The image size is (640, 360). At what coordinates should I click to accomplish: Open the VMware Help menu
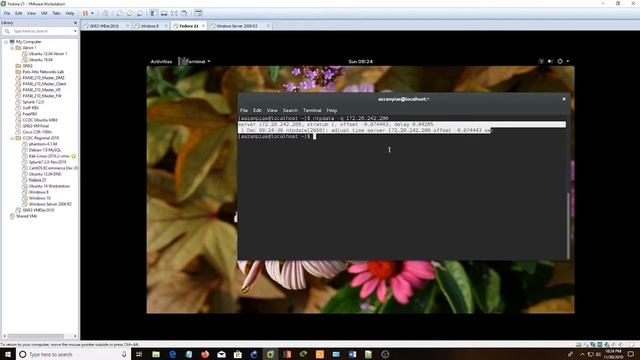point(70,13)
